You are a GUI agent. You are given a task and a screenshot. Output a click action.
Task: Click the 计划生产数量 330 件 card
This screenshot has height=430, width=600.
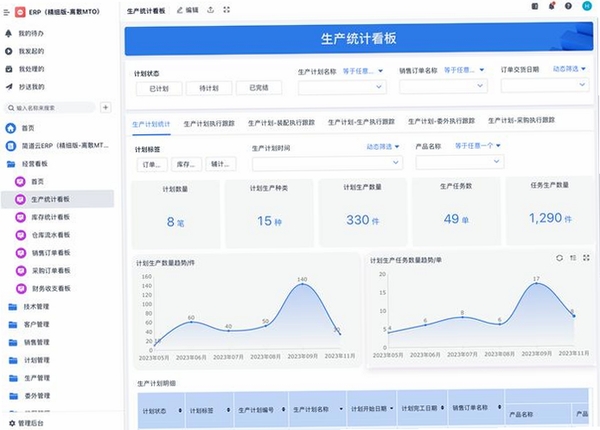coord(362,212)
